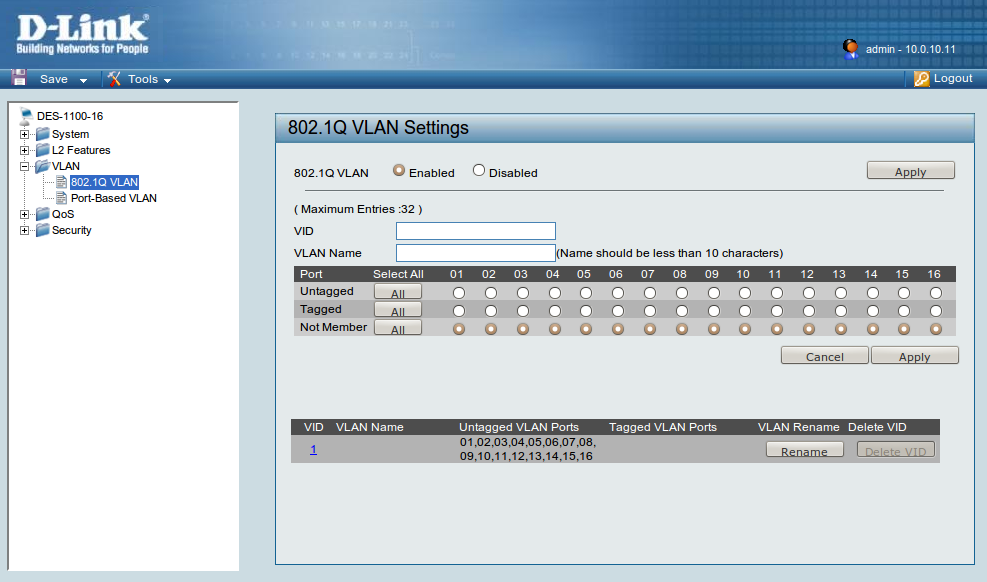Viewport: 987px width, 582px height.
Task: Click the open VLAN folder icon
Action: [x=42, y=166]
